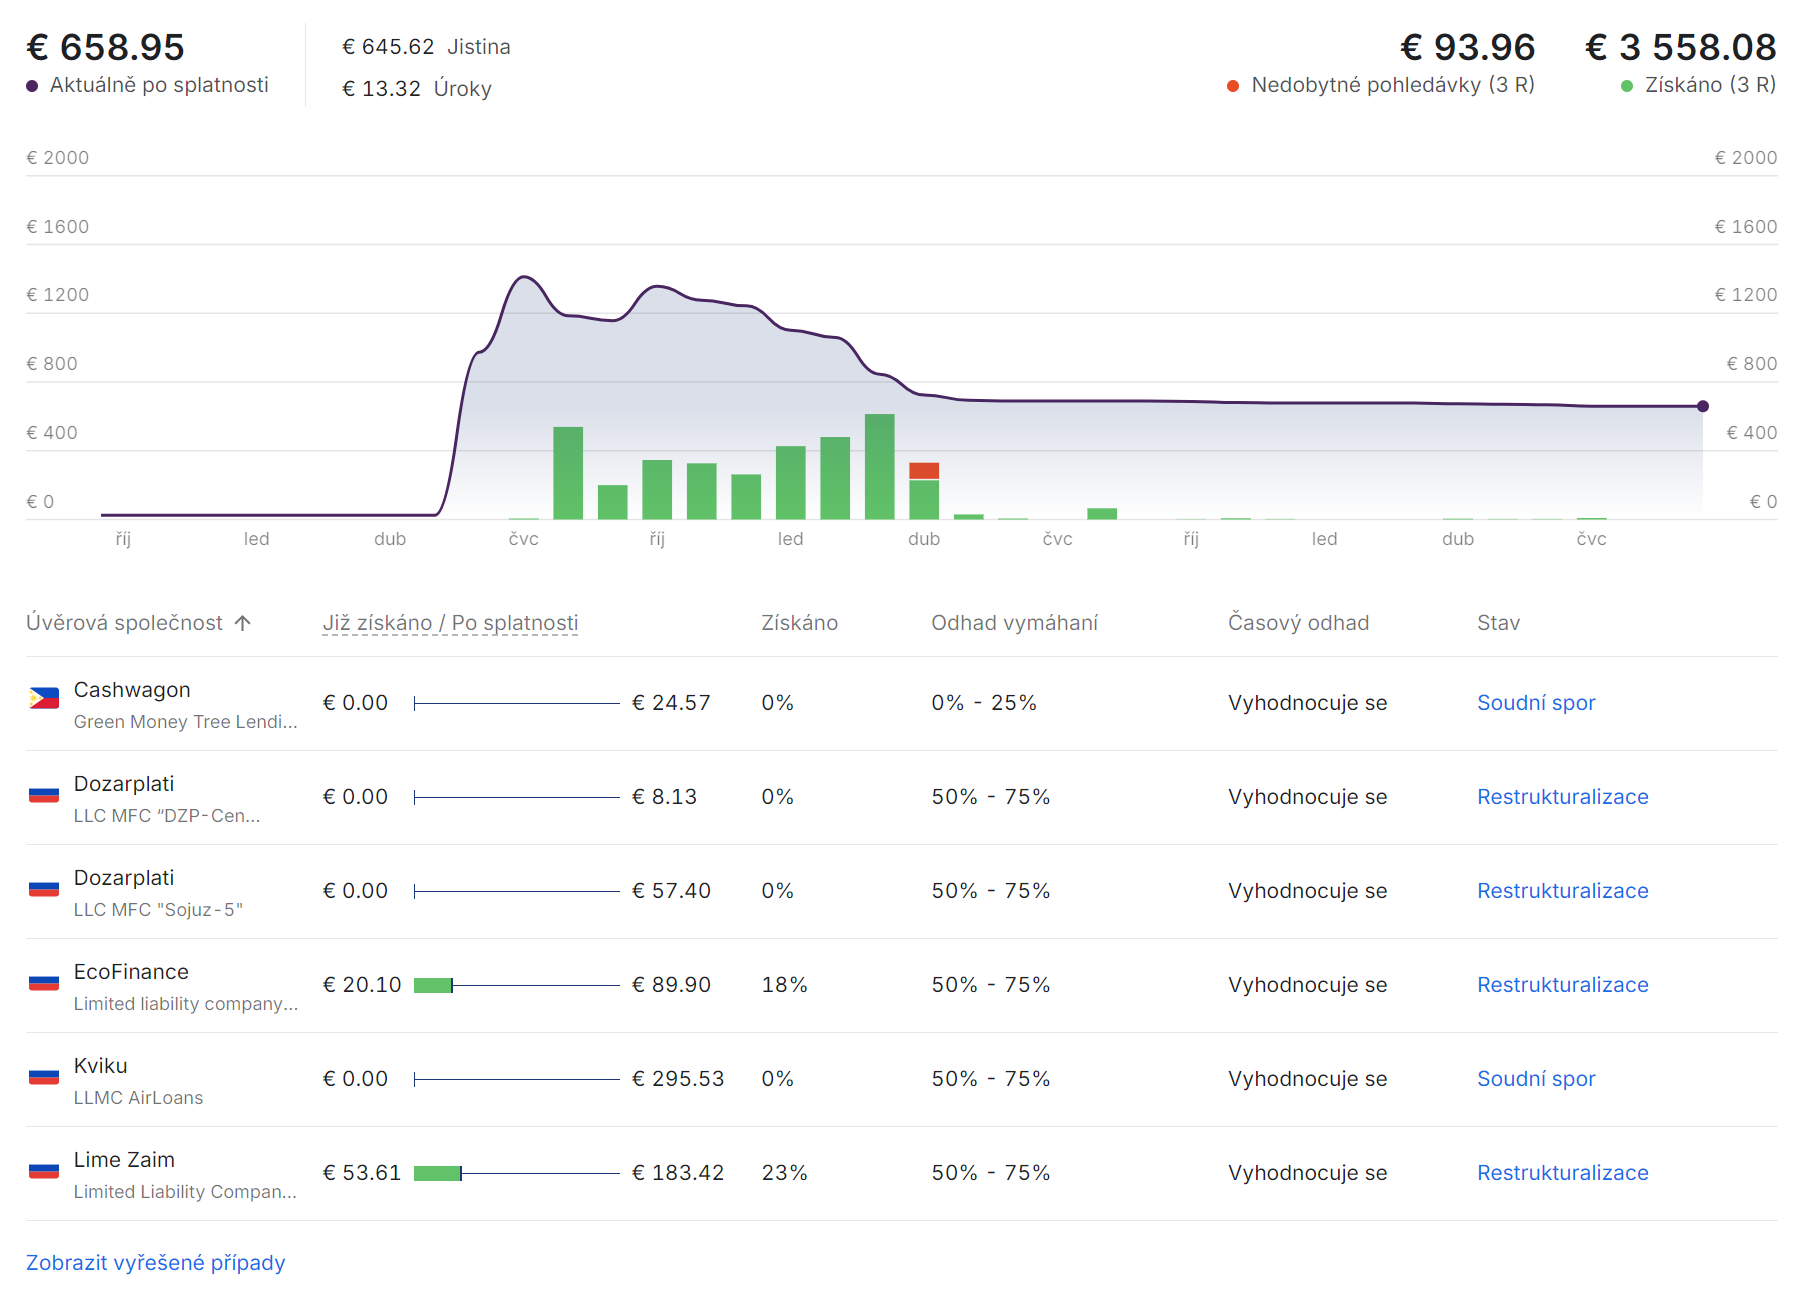
Task: Click Zobrazit vyřešené případy link
Action: [156, 1263]
